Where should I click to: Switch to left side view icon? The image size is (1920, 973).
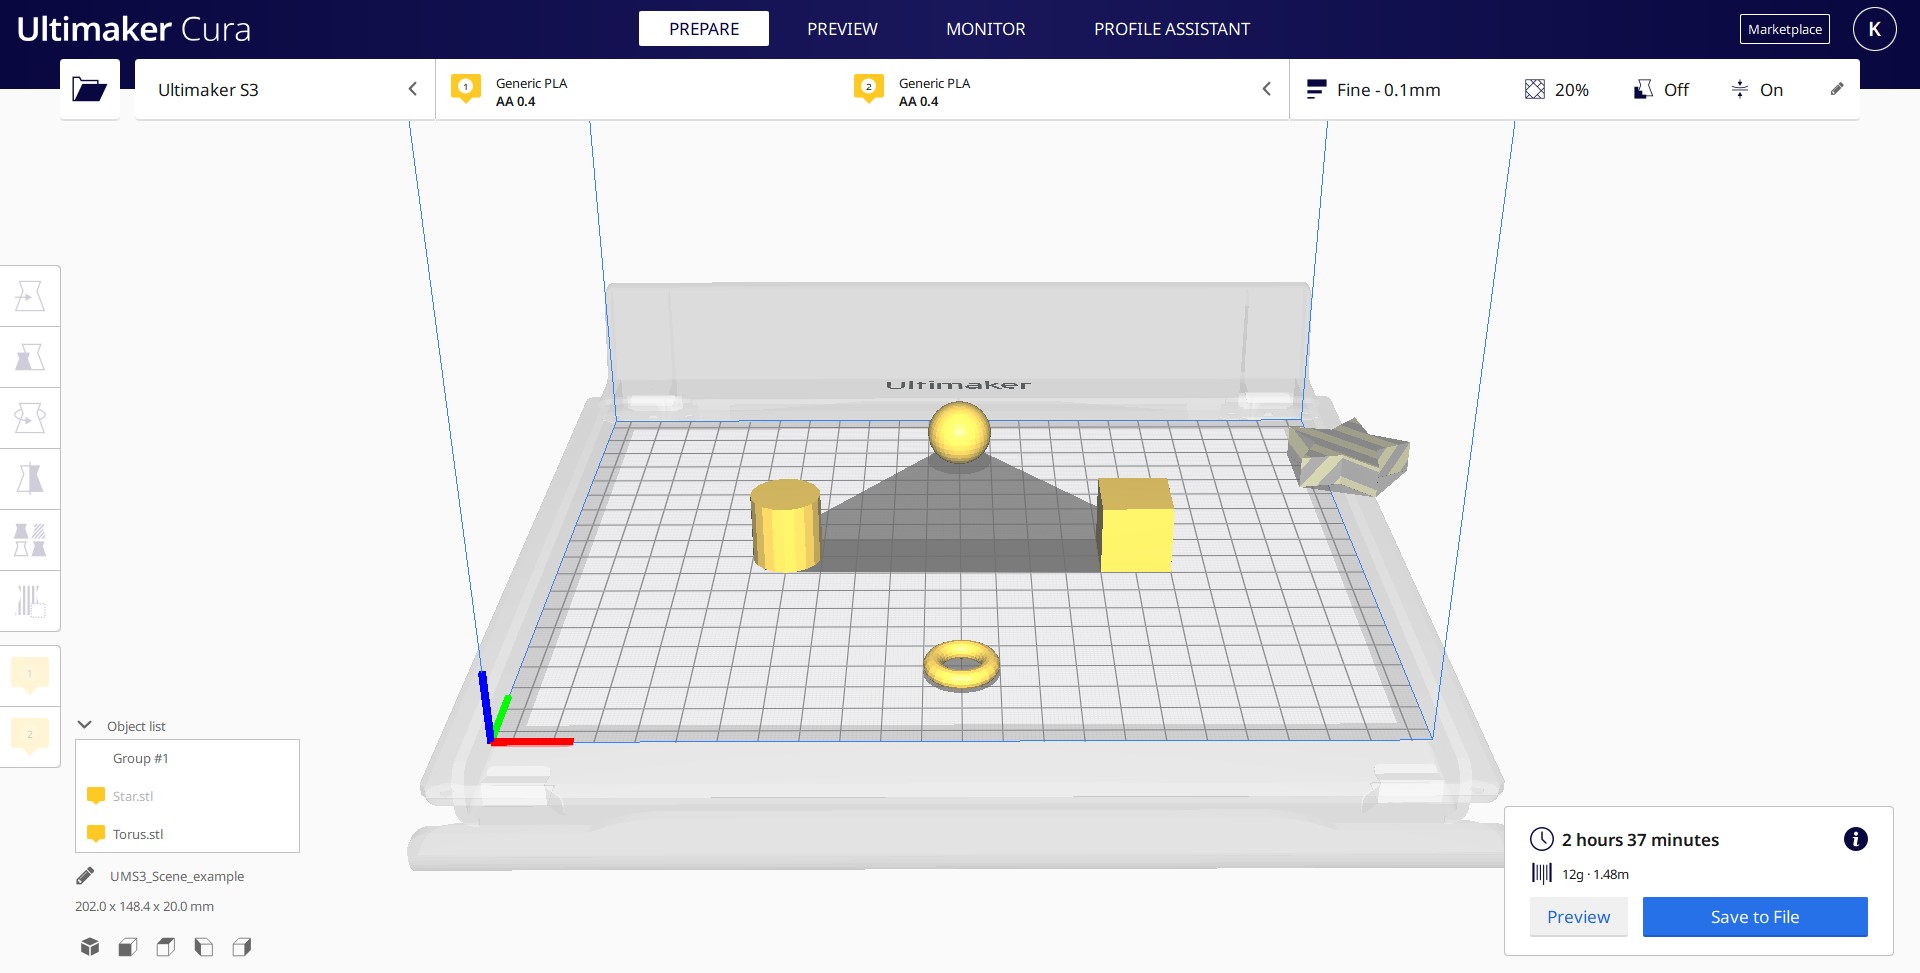[204, 946]
